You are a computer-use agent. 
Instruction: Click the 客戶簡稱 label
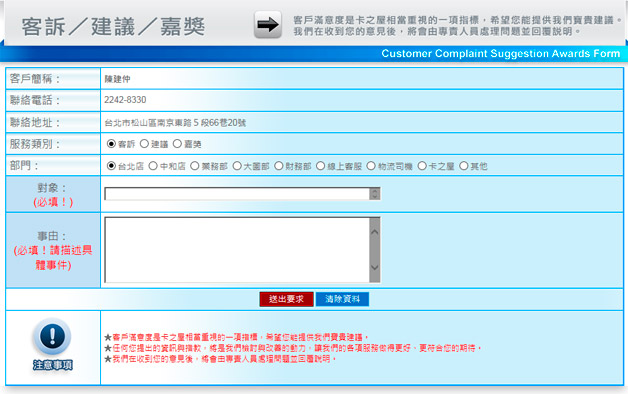coord(35,78)
